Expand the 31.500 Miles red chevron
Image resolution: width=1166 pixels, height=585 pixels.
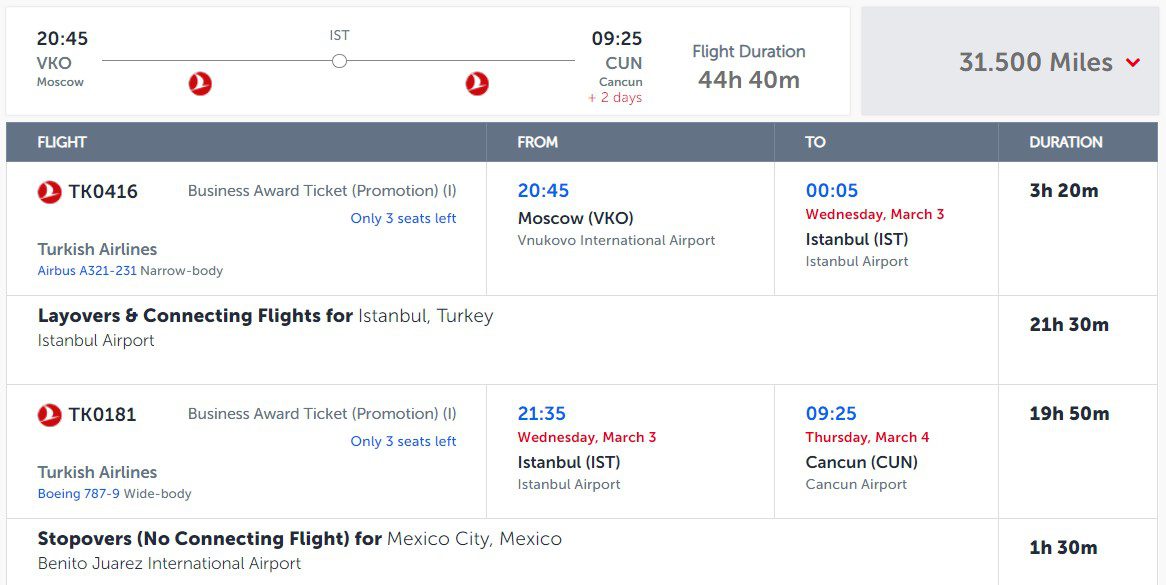(x=1133, y=63)
